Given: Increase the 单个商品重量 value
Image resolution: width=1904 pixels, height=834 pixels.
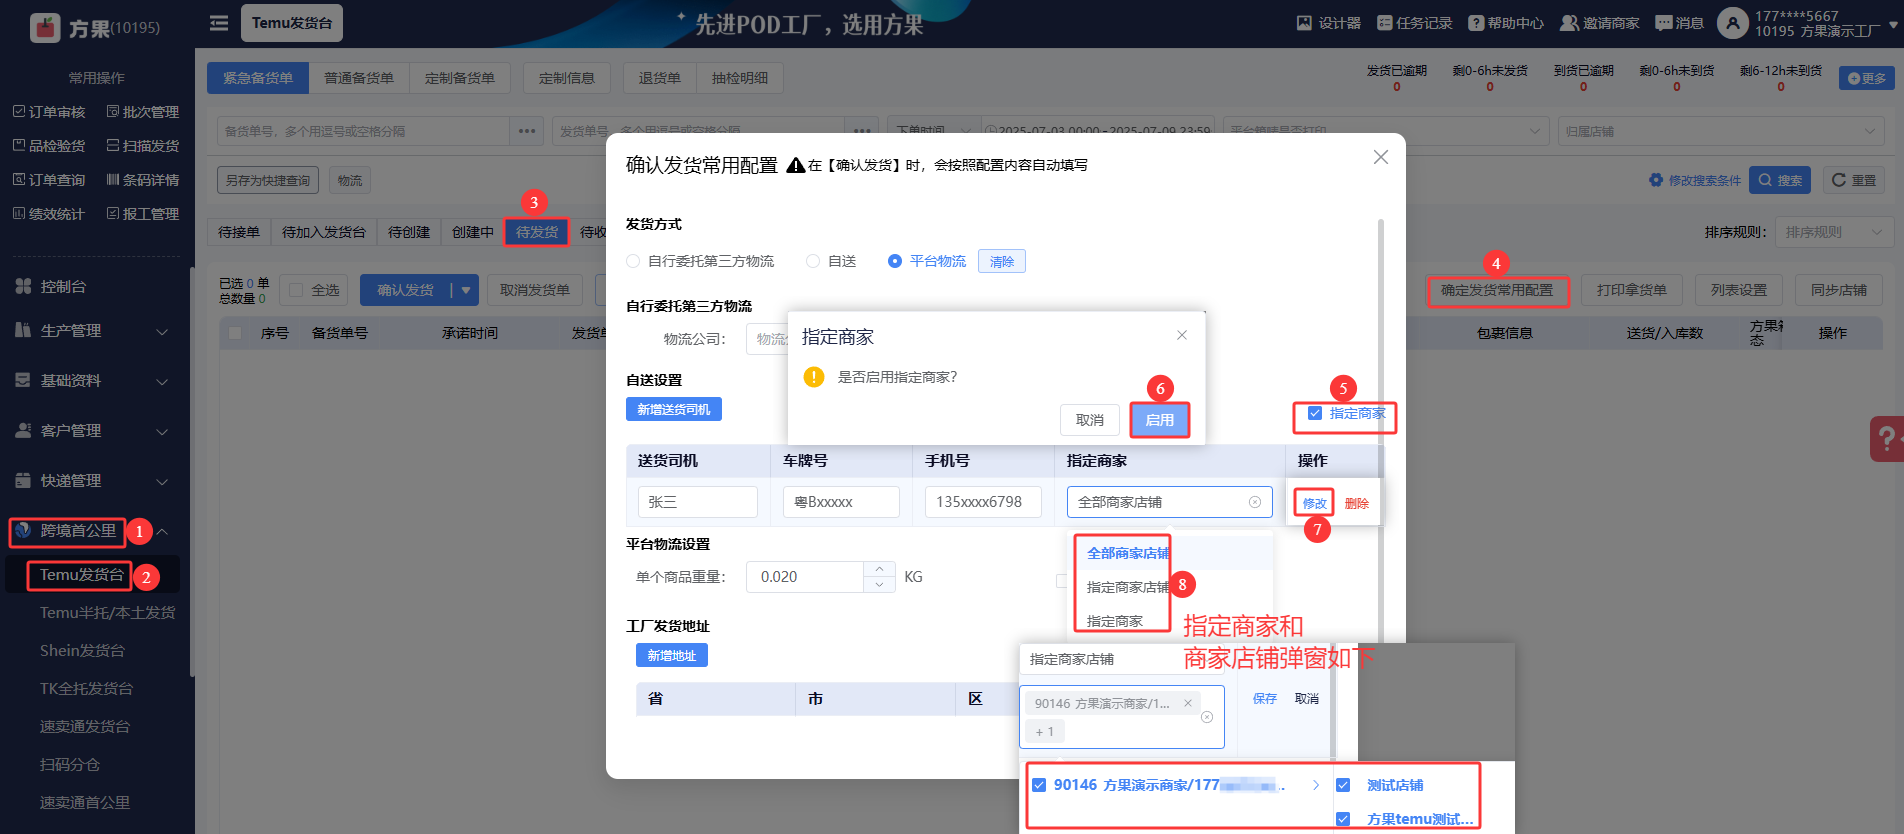Looking at the screenshot, I should pos(879,569).
